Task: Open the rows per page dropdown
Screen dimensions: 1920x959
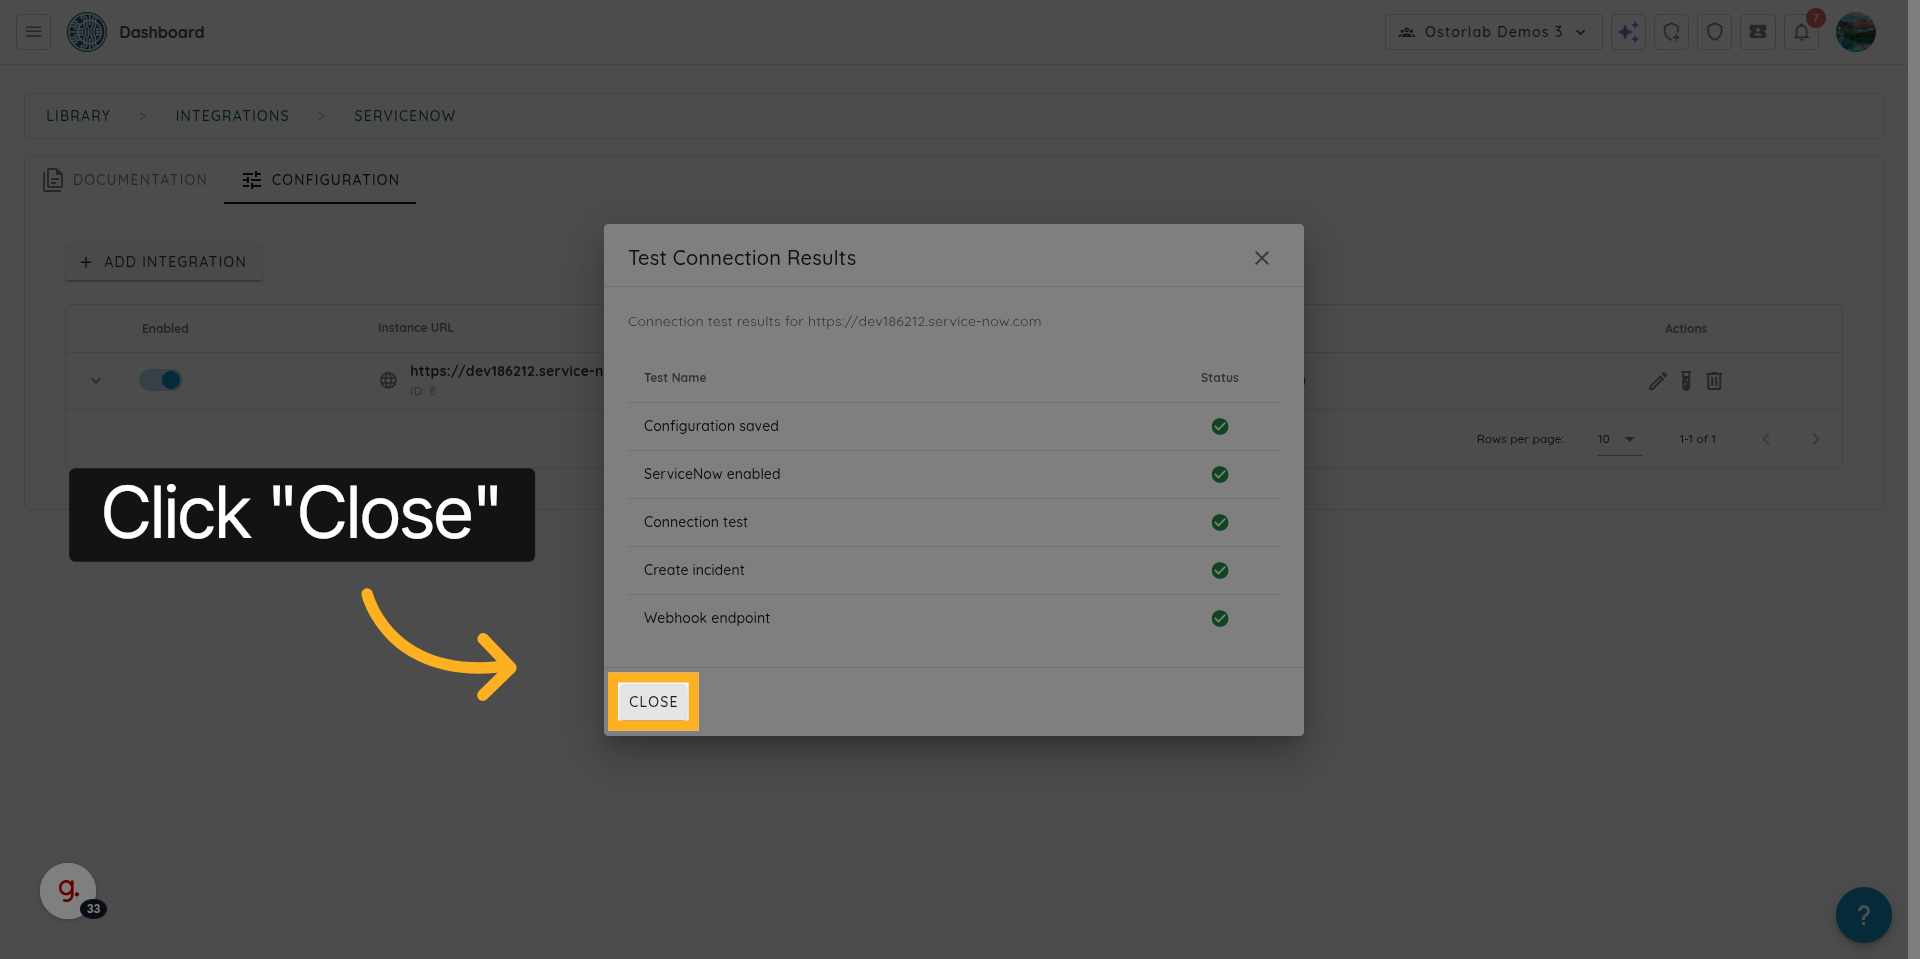Action: tap(1618, 439)
